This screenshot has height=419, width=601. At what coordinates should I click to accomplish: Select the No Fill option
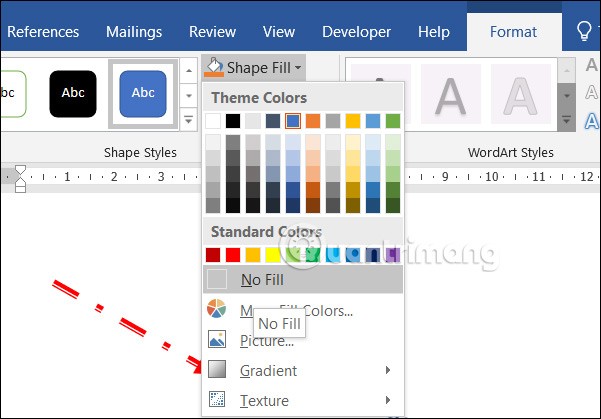(x=262, y=280)
